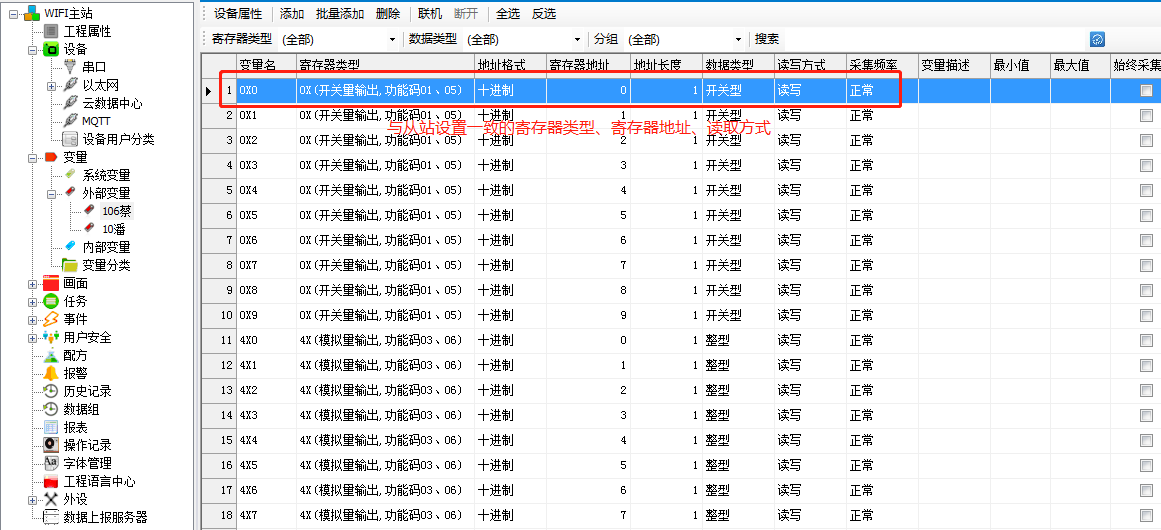Open the 历史记录 clock icon

coord(50,391)
